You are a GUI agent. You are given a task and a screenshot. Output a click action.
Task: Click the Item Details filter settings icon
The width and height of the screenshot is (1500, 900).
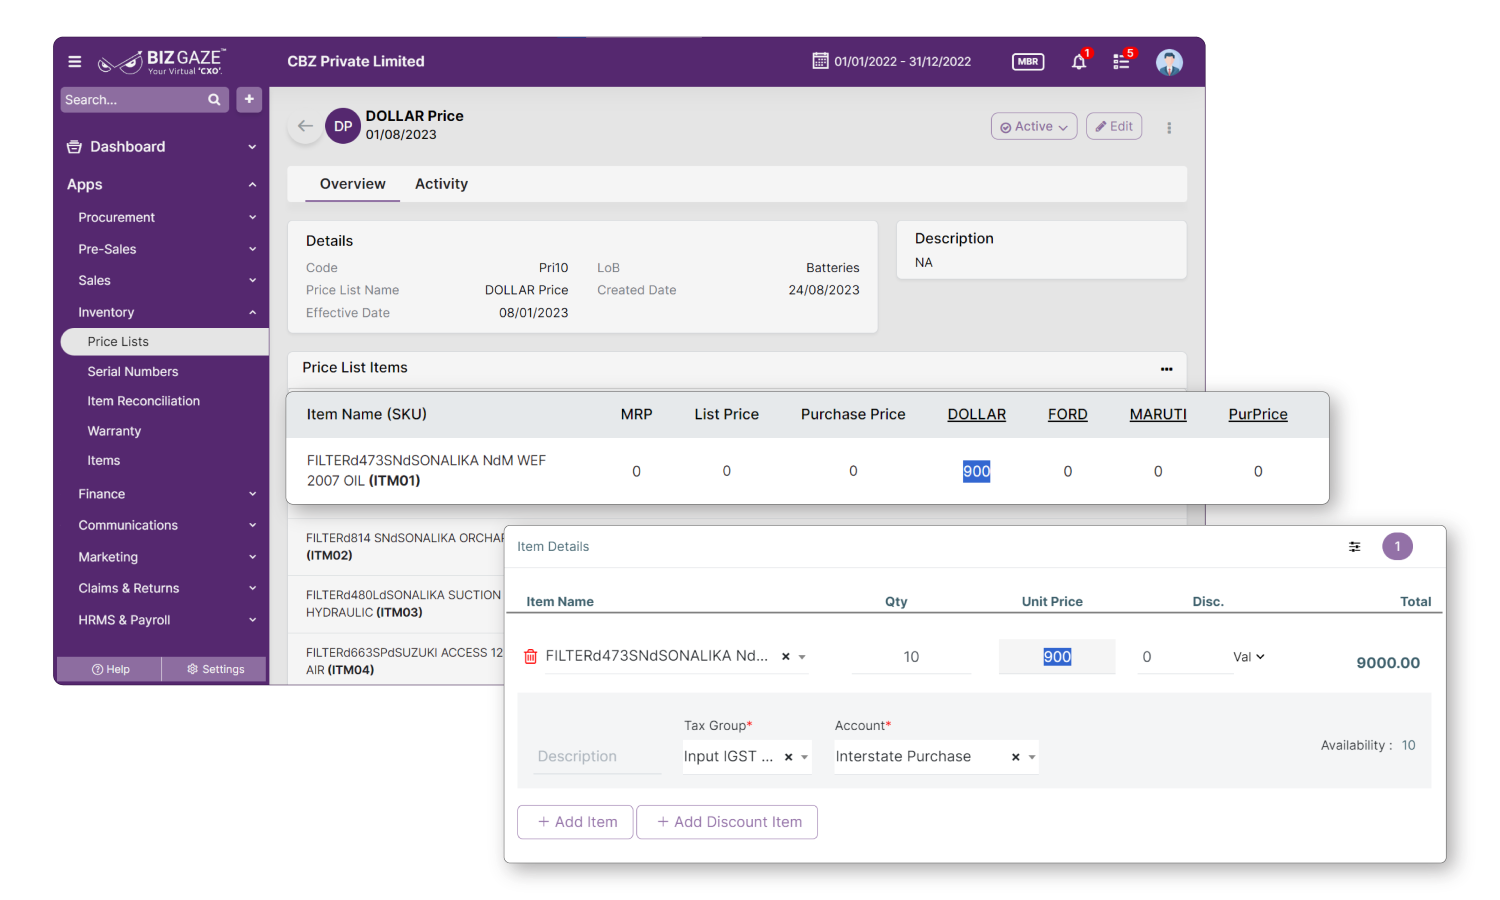(x=1354, y=547)
